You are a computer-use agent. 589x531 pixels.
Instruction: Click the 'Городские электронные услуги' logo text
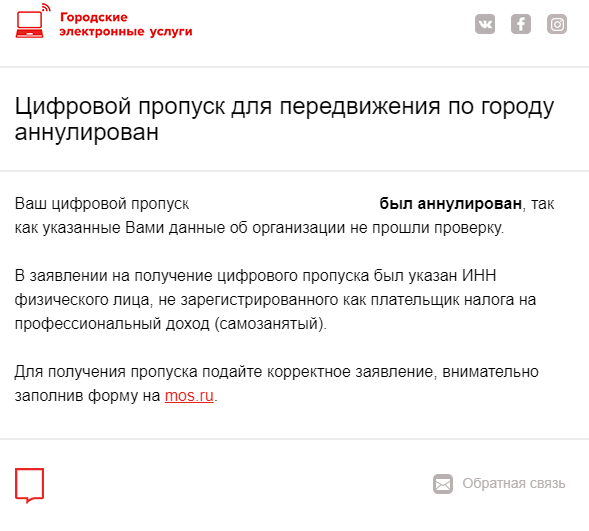126,24
